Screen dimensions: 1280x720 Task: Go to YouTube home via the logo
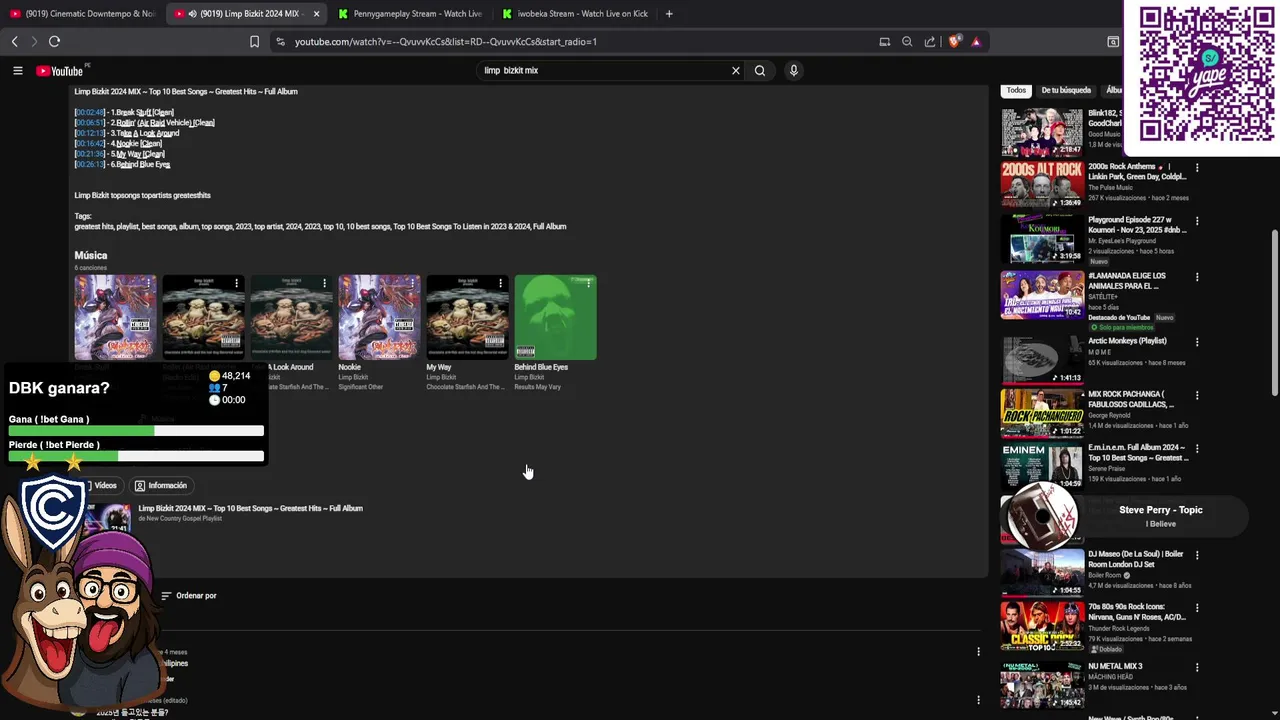[62, 71]
